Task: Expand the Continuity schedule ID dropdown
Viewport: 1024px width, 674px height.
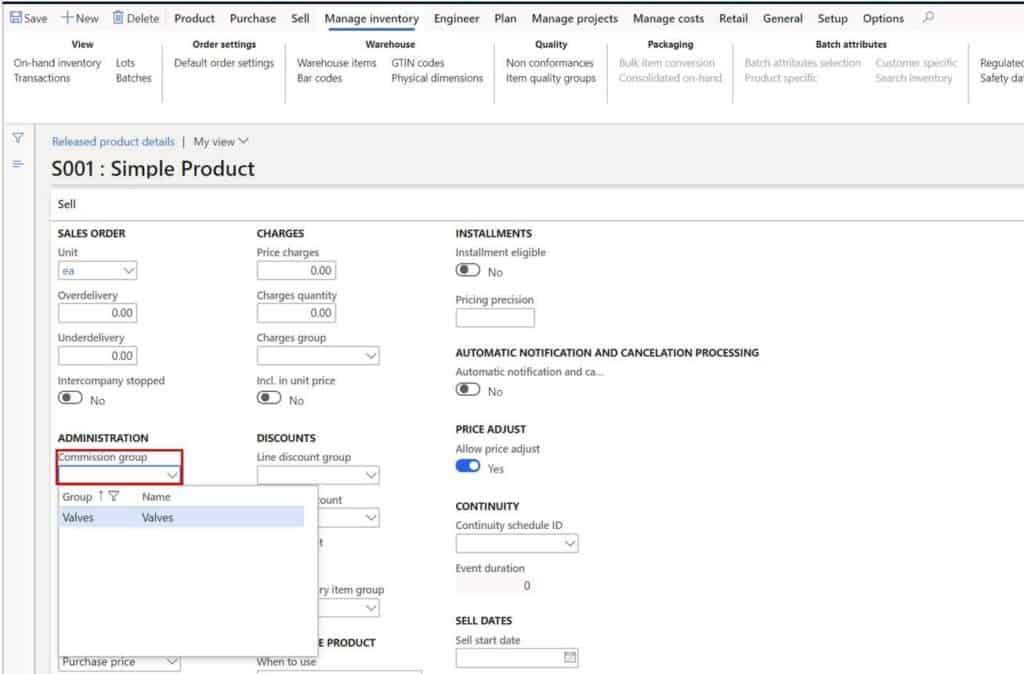Action: click(569, 543)
